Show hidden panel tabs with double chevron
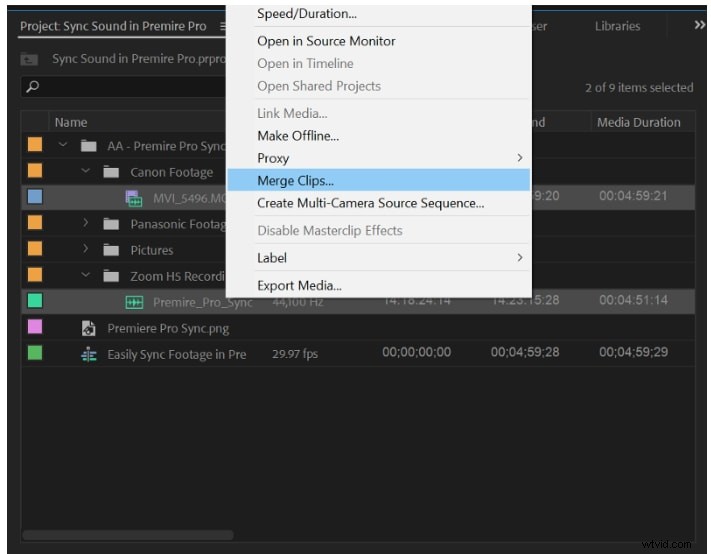 (x=699, y=25)
